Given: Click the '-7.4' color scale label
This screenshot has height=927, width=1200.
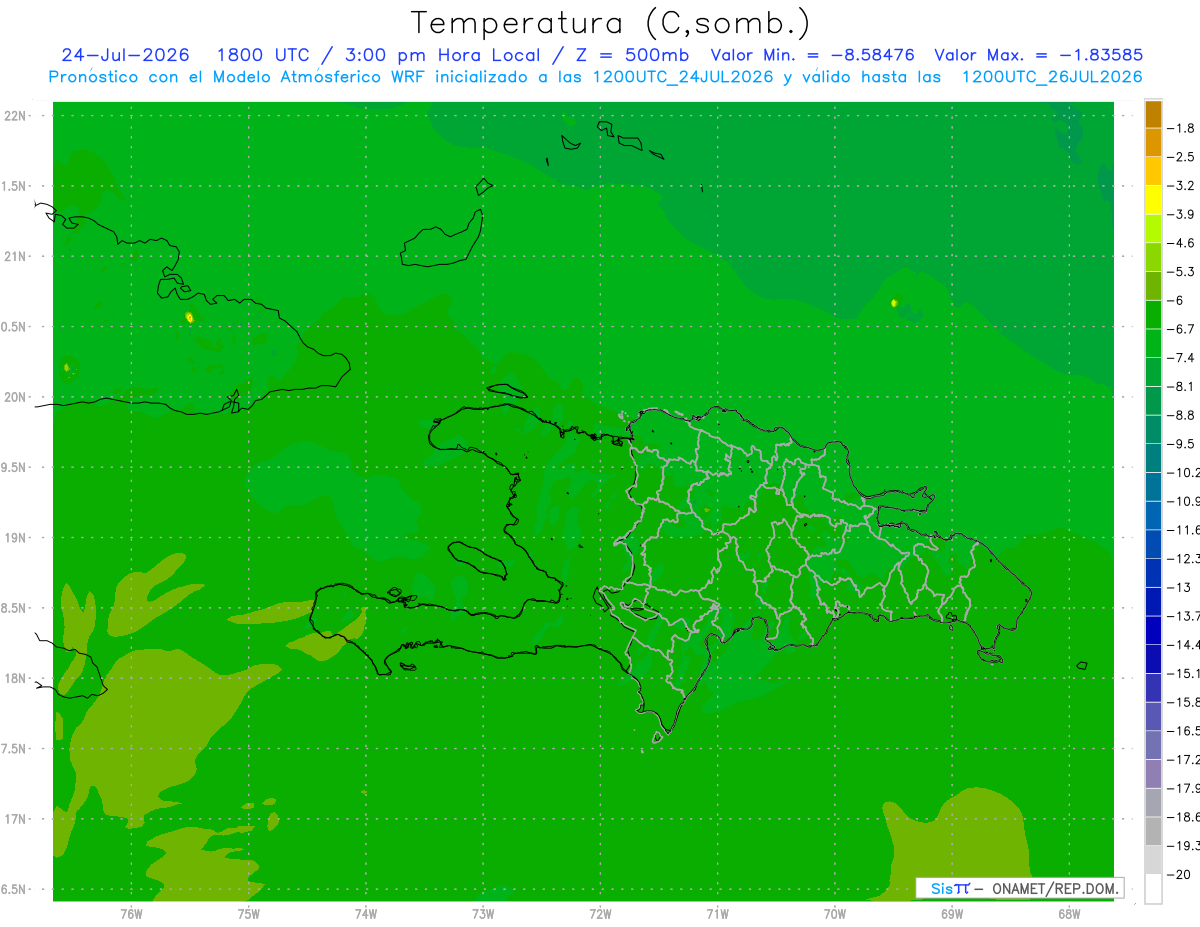Looking at the screenshot, I should (x=1181, y=358).
